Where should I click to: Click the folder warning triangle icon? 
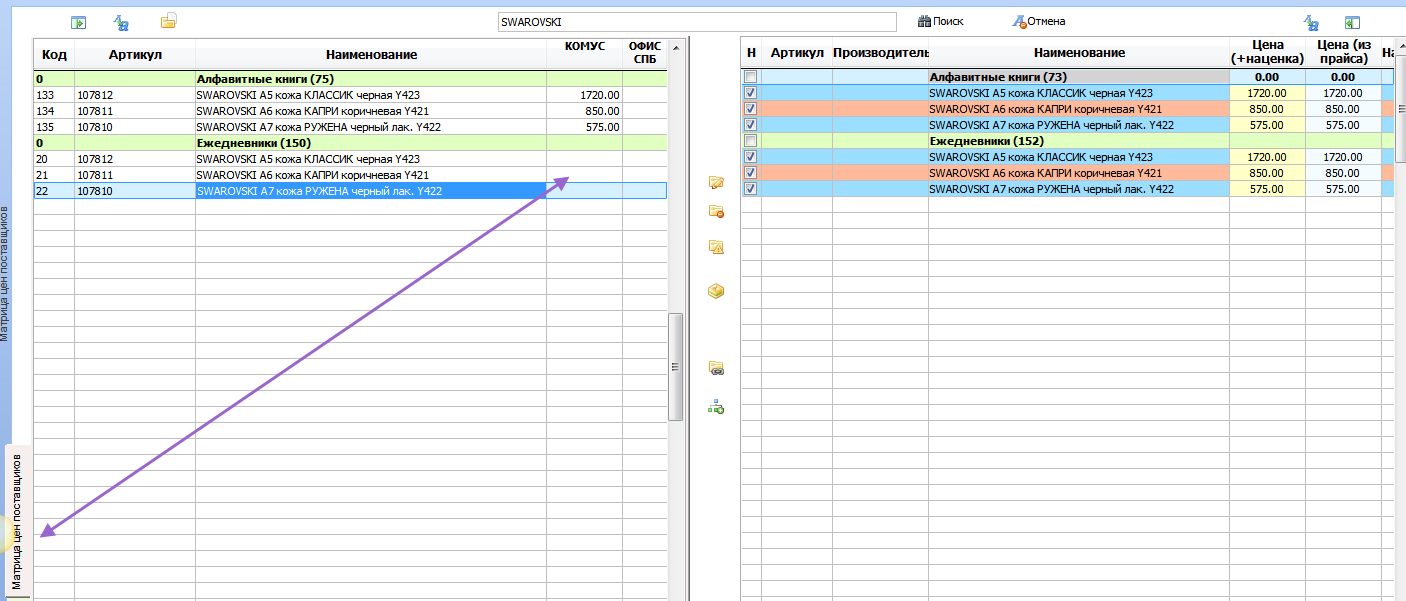tap(716, 247)
